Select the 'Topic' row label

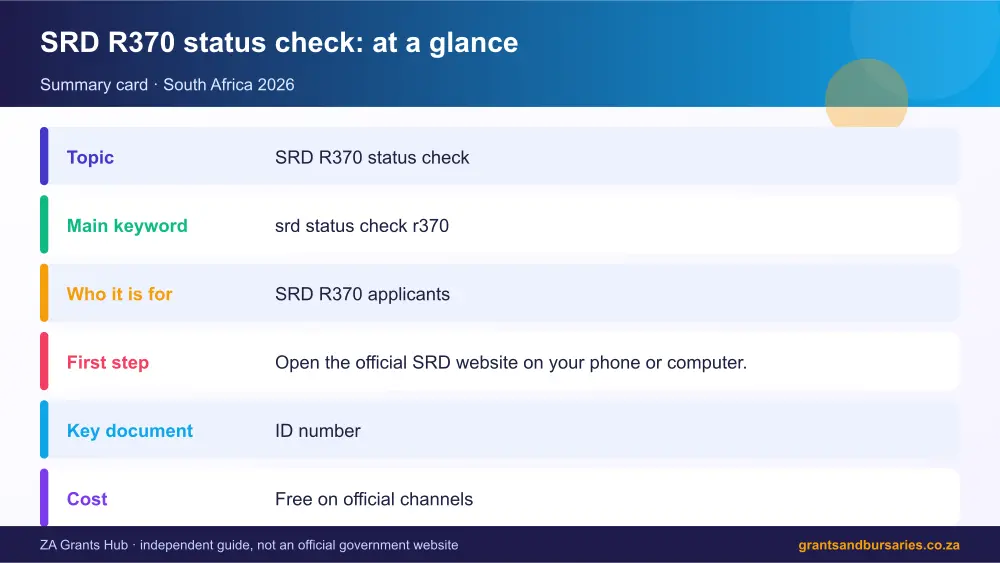tap(90, 157)
